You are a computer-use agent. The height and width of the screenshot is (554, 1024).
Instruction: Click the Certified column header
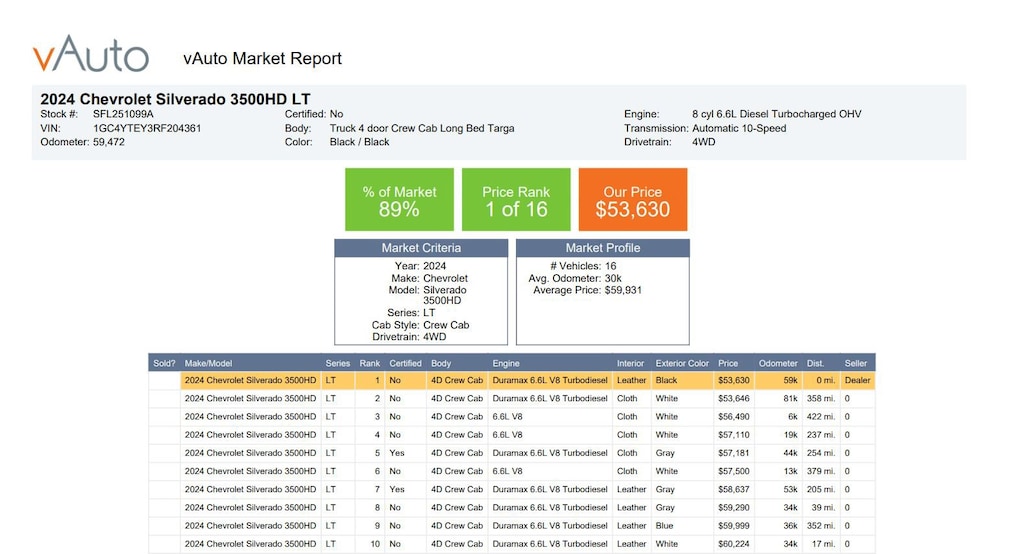pyautogui.click(x=405, y=363)
